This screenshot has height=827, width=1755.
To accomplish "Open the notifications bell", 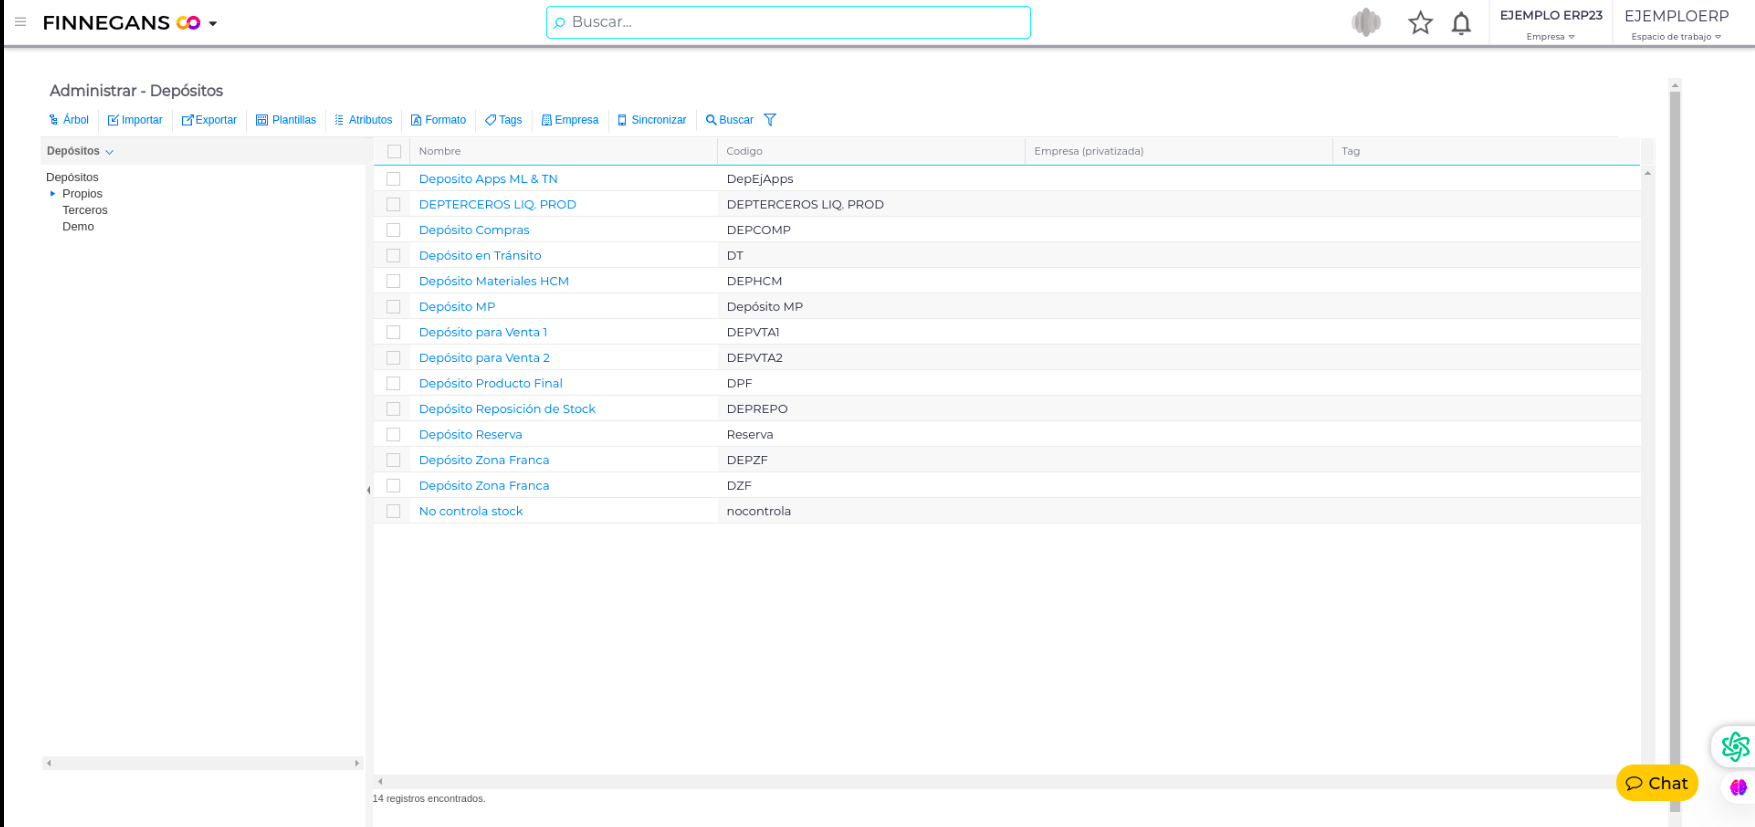I will 1461,23.
